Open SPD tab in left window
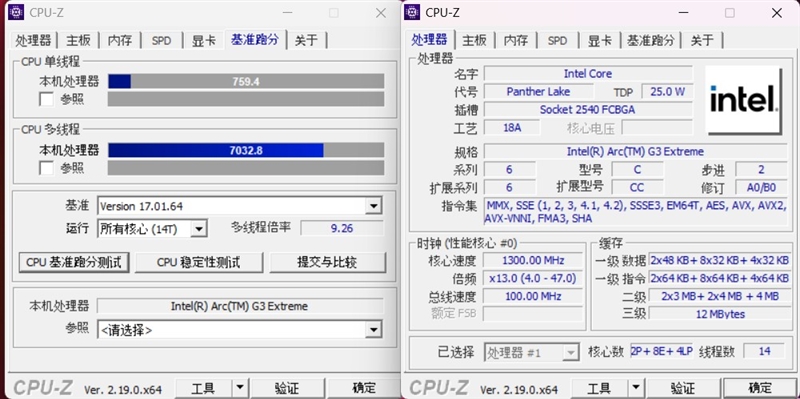Screen dimensions: 800x399 pos(162,40)
